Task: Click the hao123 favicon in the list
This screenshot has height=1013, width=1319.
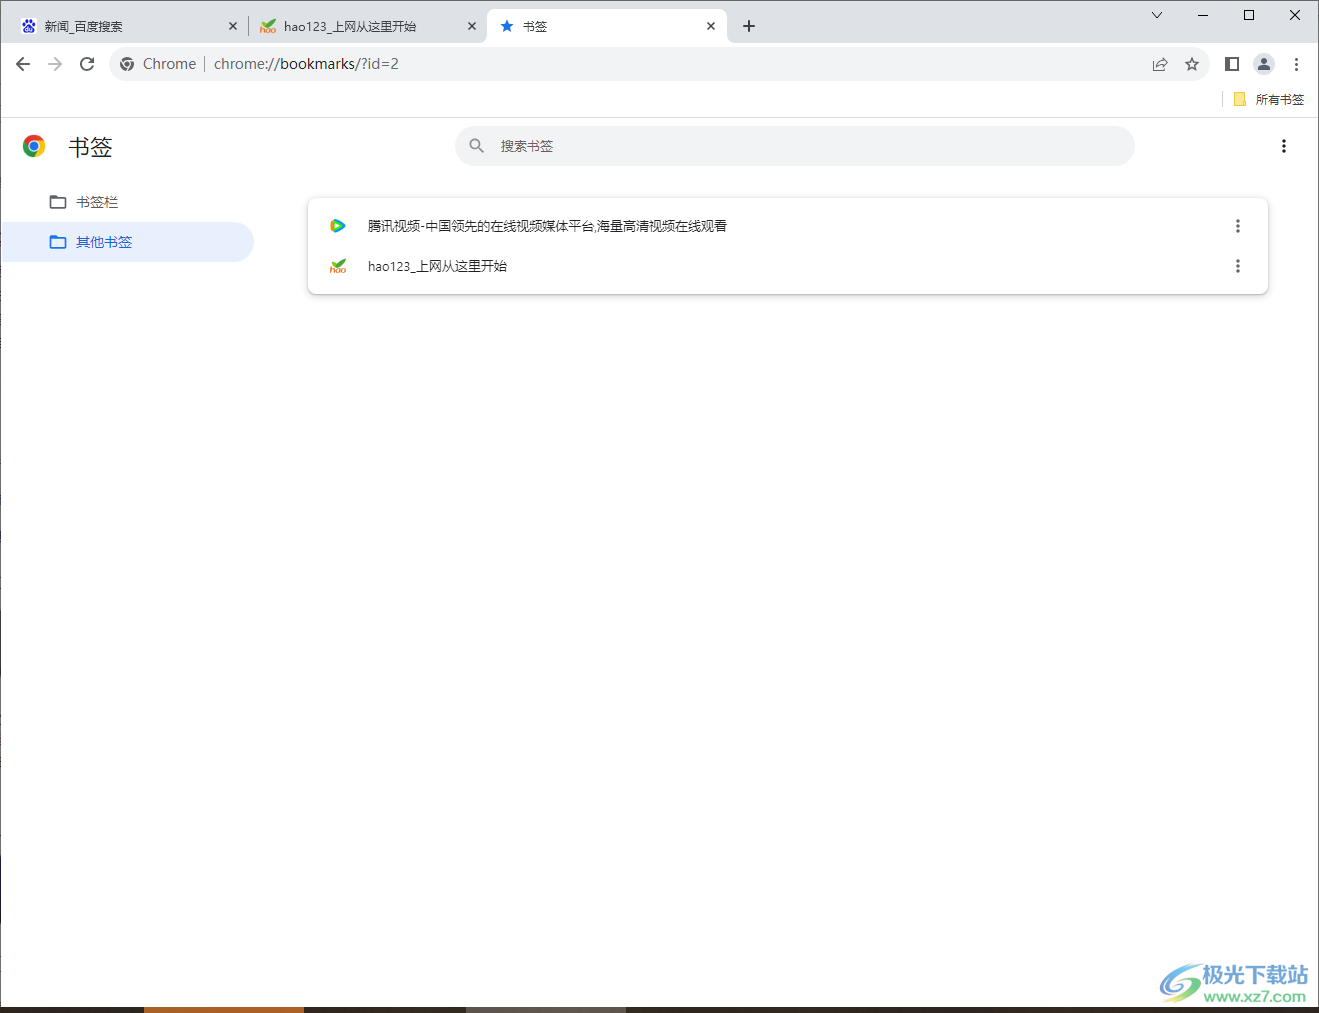Action: point(338,266)
